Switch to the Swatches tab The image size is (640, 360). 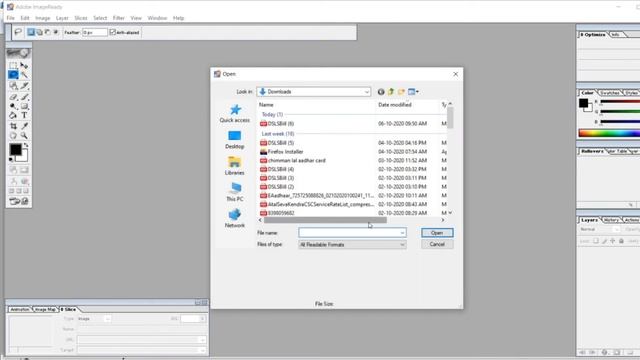pyautogui.click(x=610, y=93)
